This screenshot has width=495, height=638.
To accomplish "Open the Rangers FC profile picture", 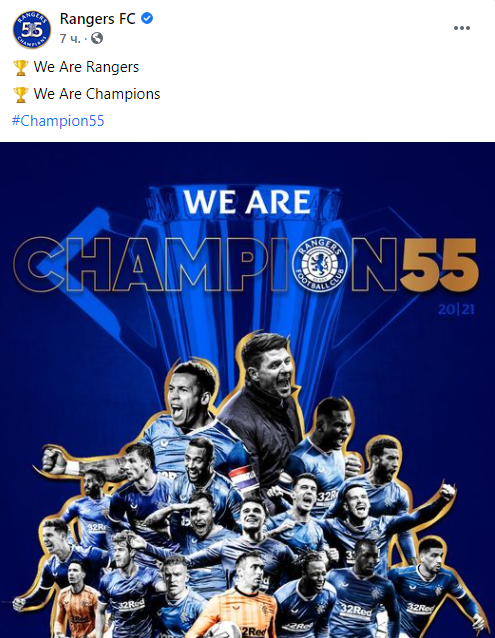I will [x=32, y=30].
